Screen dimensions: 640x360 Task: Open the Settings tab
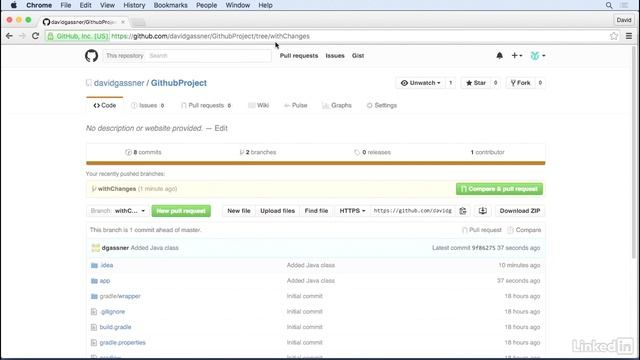pos(382,105)
